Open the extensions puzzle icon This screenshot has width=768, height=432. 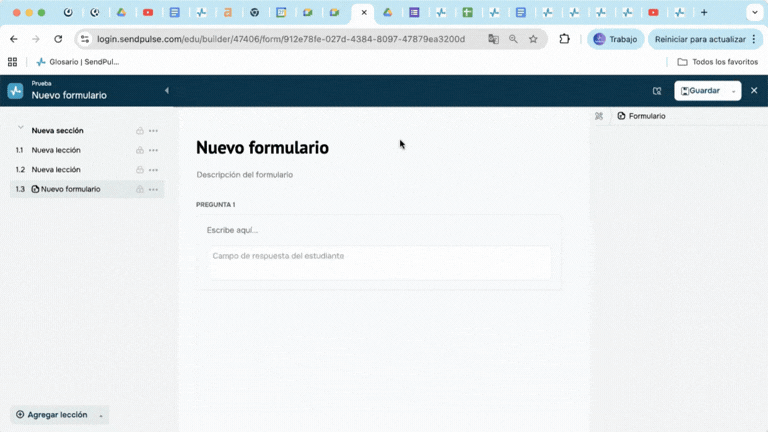(x=564, y=39)
